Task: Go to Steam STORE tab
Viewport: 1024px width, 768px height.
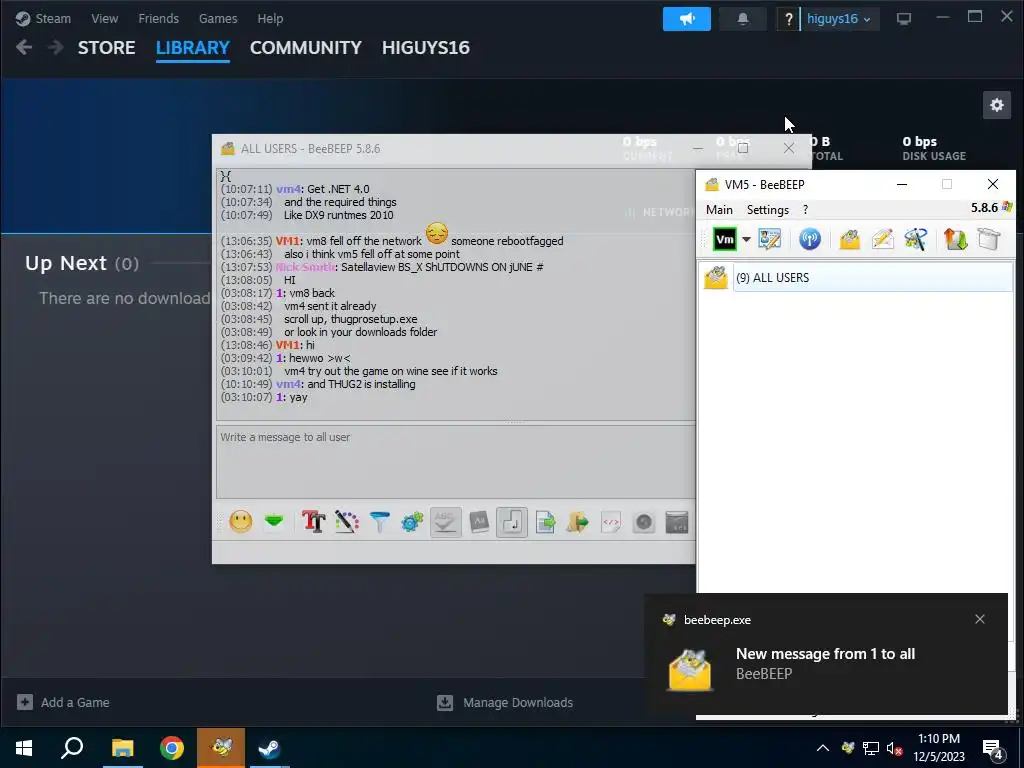Action: point(106,48)
